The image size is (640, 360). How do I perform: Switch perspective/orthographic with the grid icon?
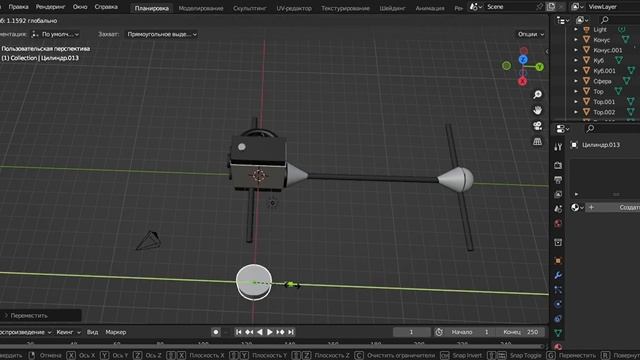538,142
